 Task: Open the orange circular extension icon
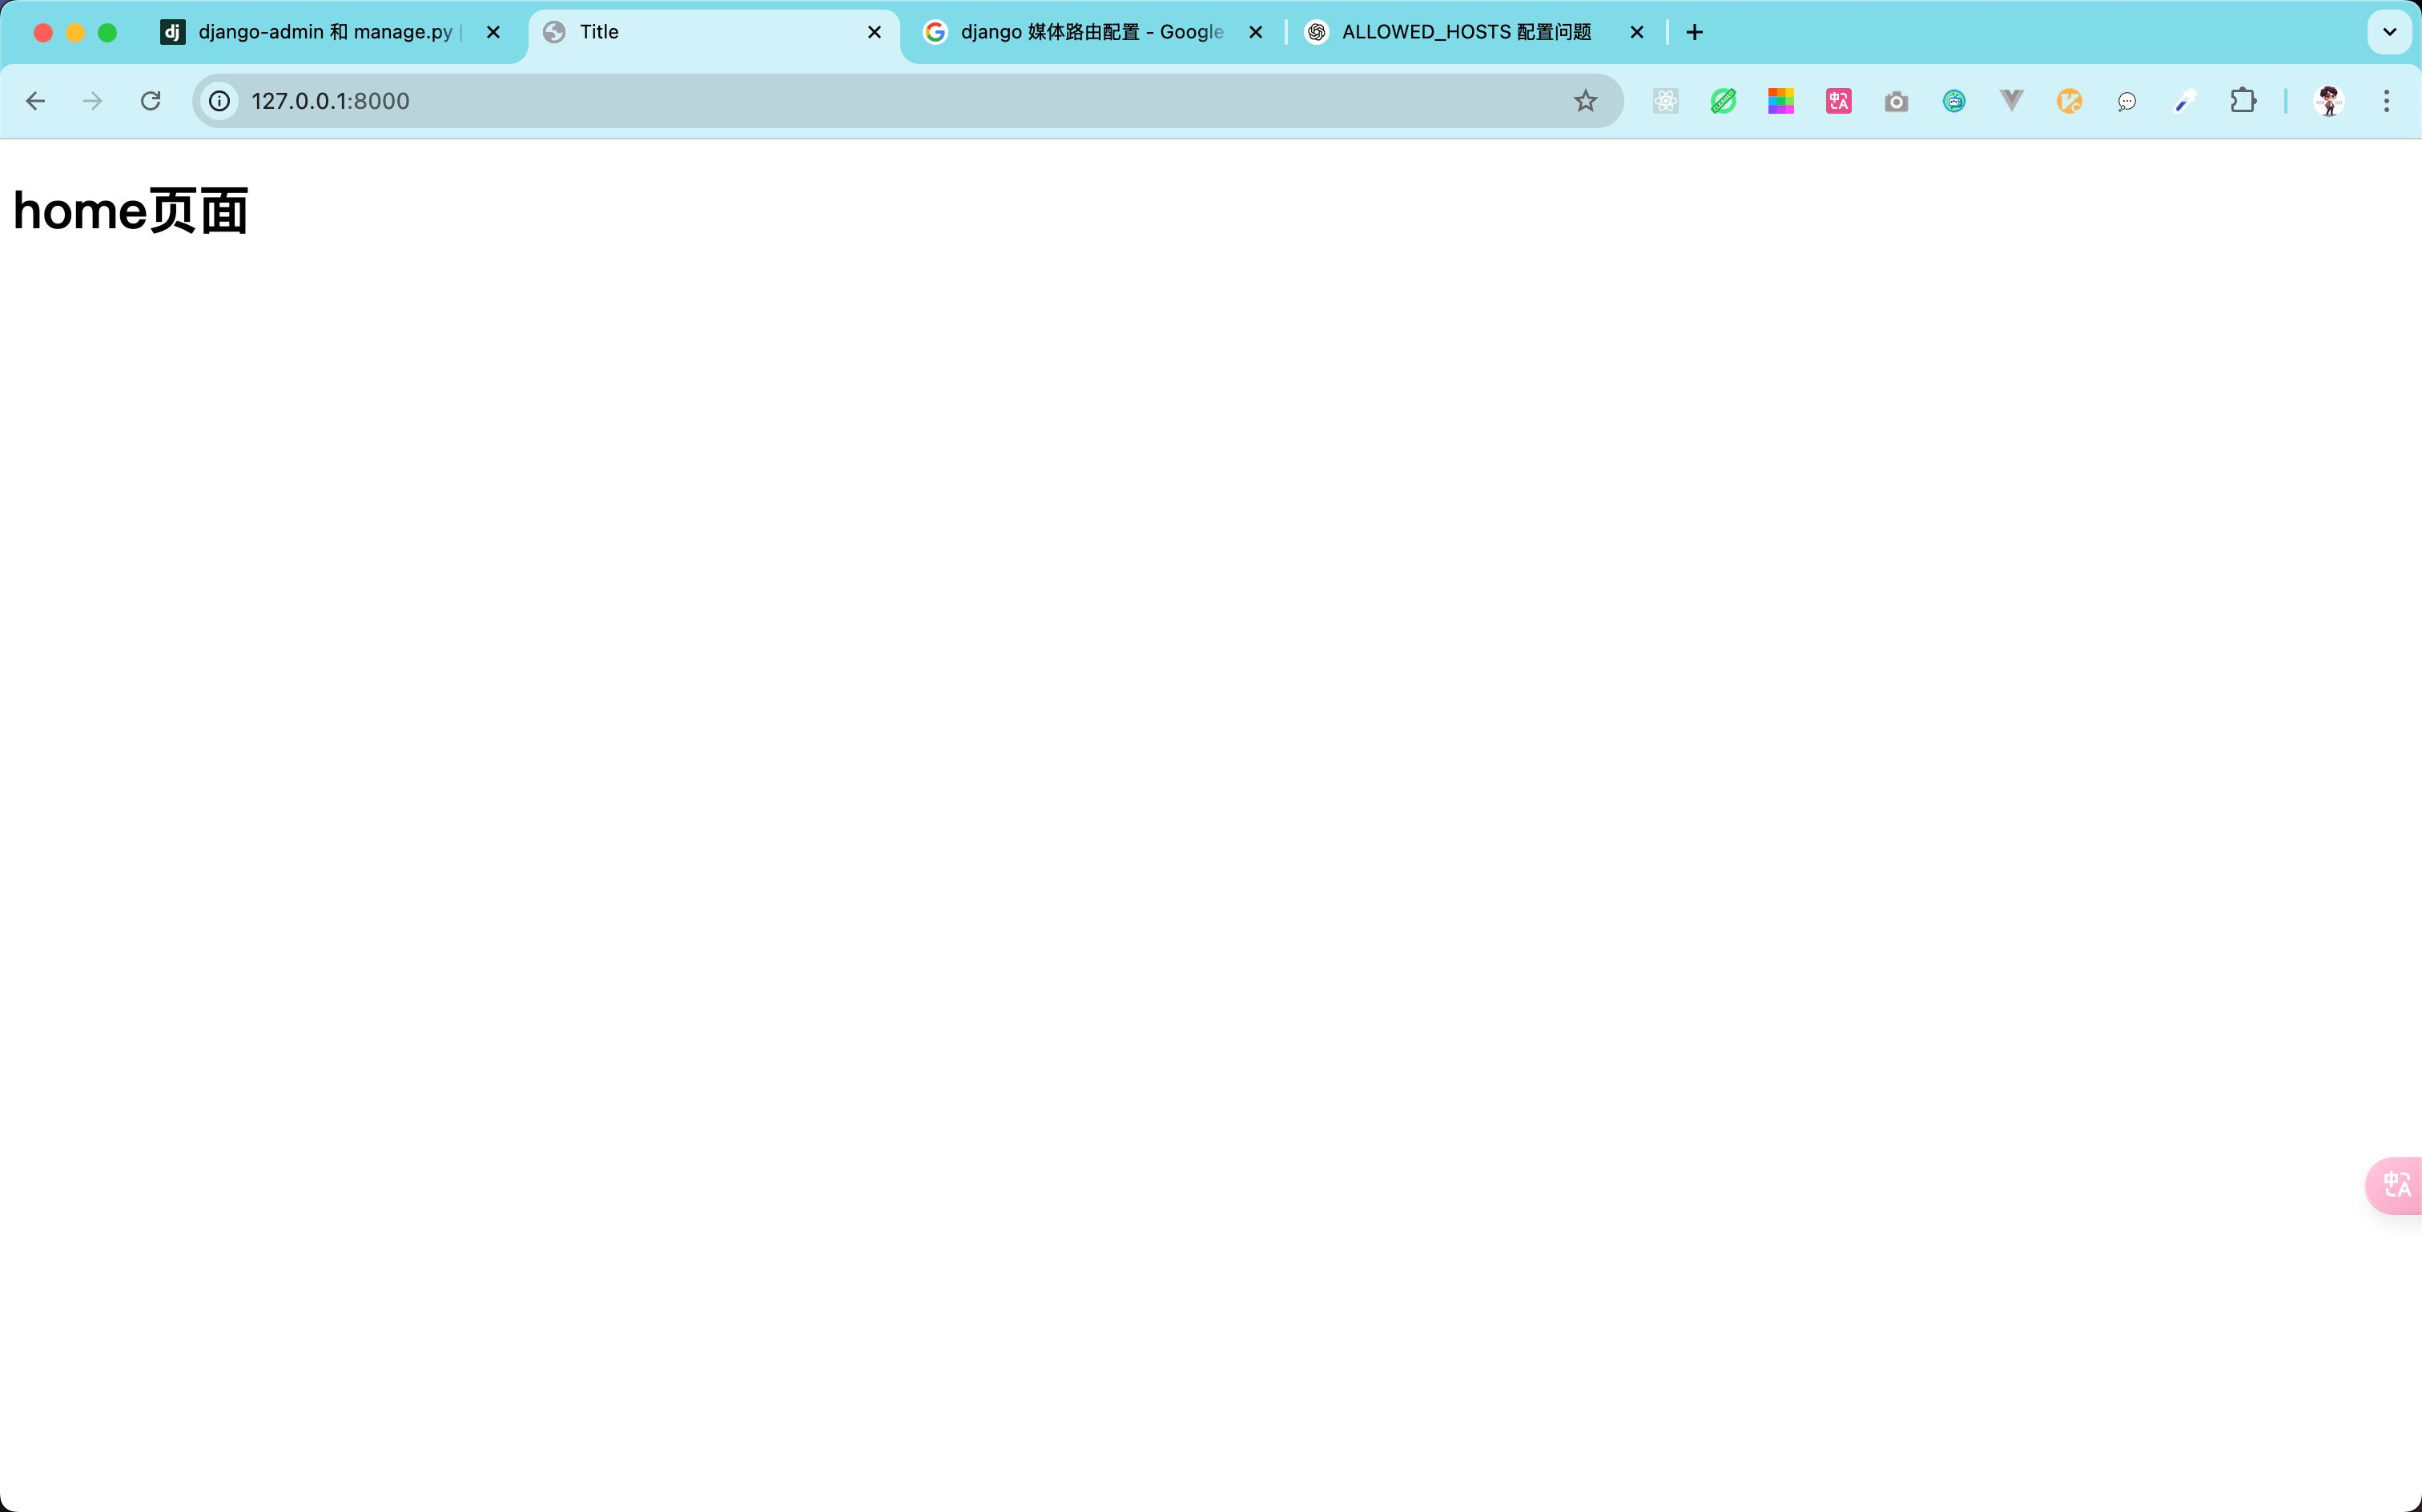[2070, 101]
